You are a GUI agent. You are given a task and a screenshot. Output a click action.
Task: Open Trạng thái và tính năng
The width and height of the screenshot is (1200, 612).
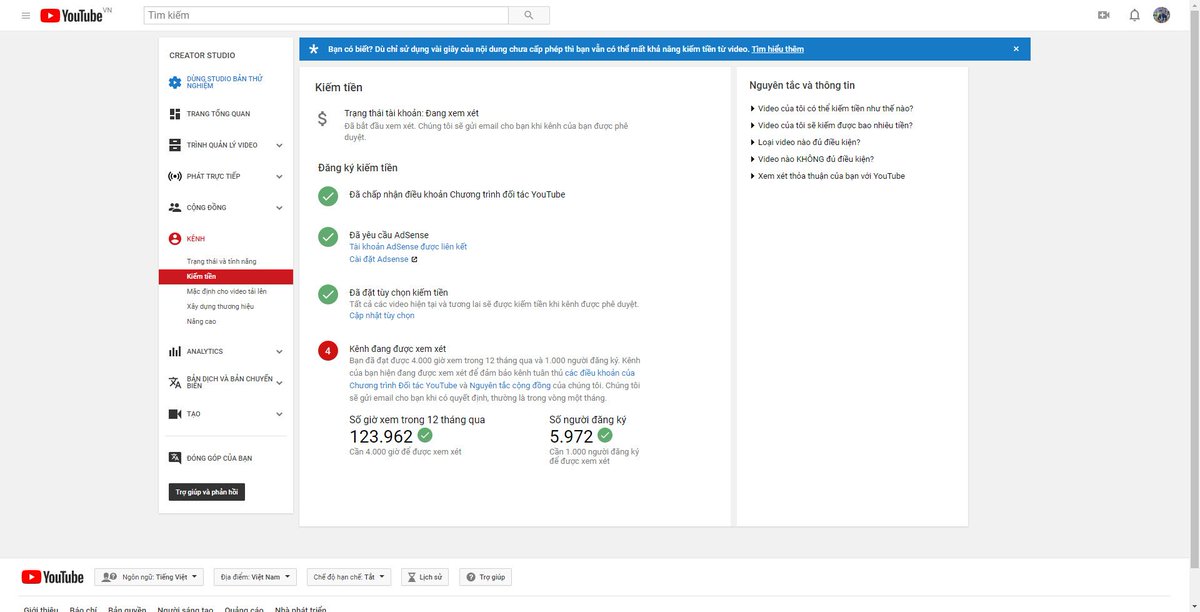pyautogui.click(x=221, y=261)
